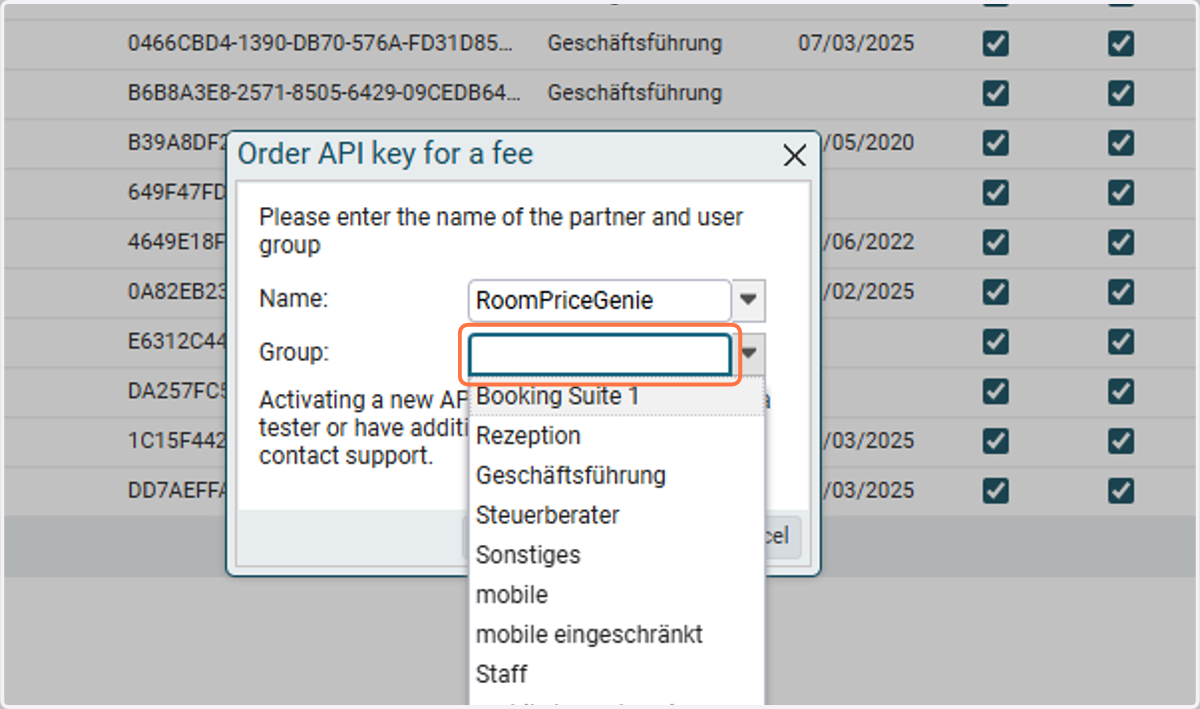Choose Staff from the group list
This screenshot has height=709, width=1200.
(617, 674)
